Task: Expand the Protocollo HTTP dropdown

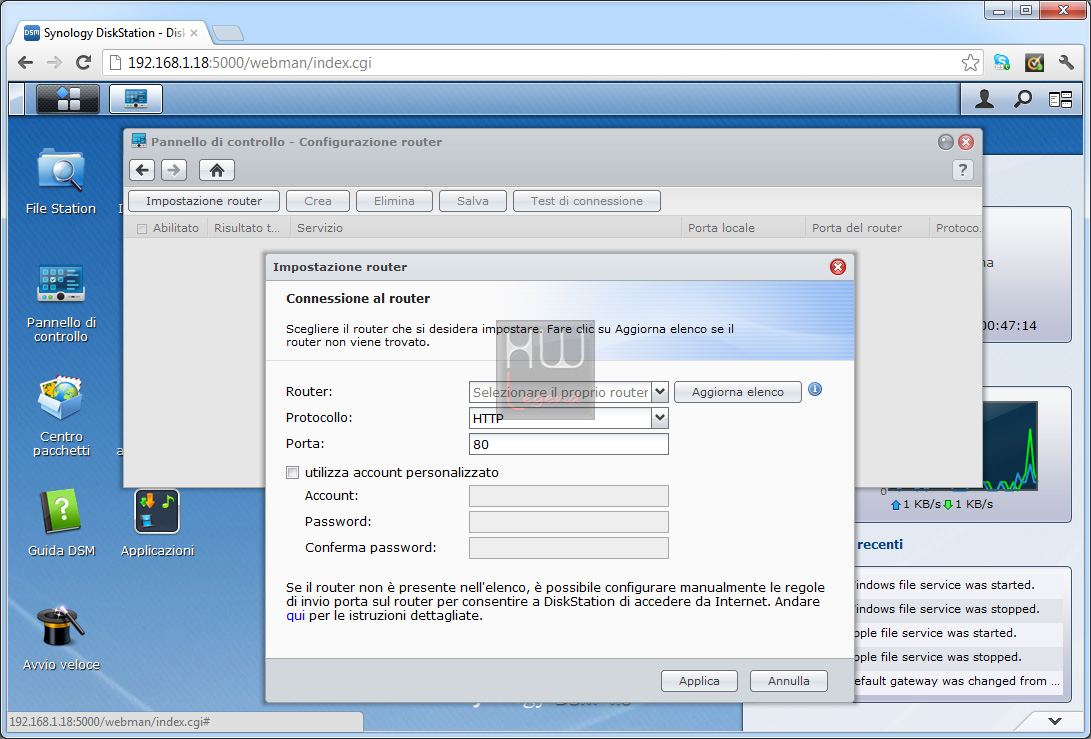Action: tap(660, 418)
